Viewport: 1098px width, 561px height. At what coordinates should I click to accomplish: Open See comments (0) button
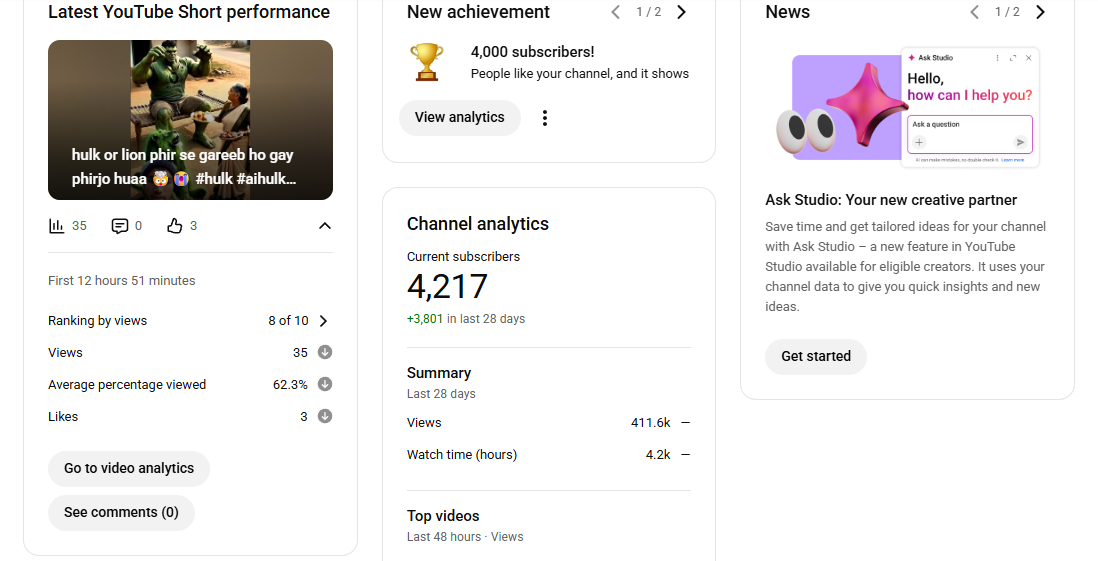point(121,513)
